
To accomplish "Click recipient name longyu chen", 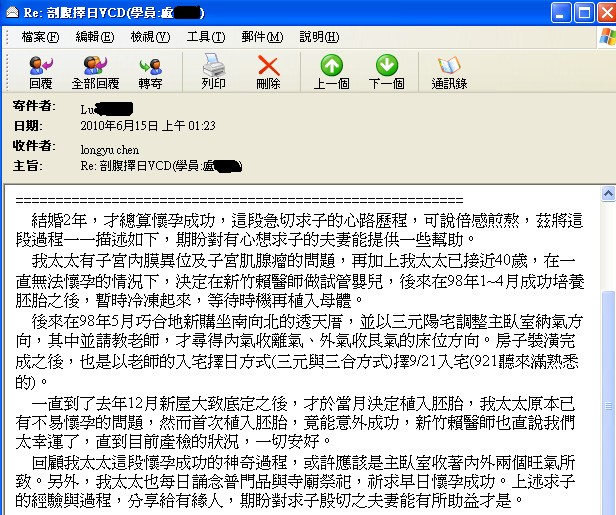I will tap(110, 150).
